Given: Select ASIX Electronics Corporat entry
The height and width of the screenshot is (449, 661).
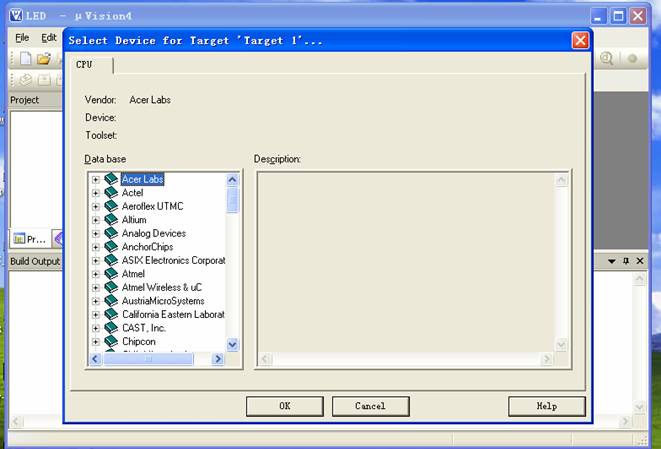Looking at the screenshot, I should click(173, 260).
